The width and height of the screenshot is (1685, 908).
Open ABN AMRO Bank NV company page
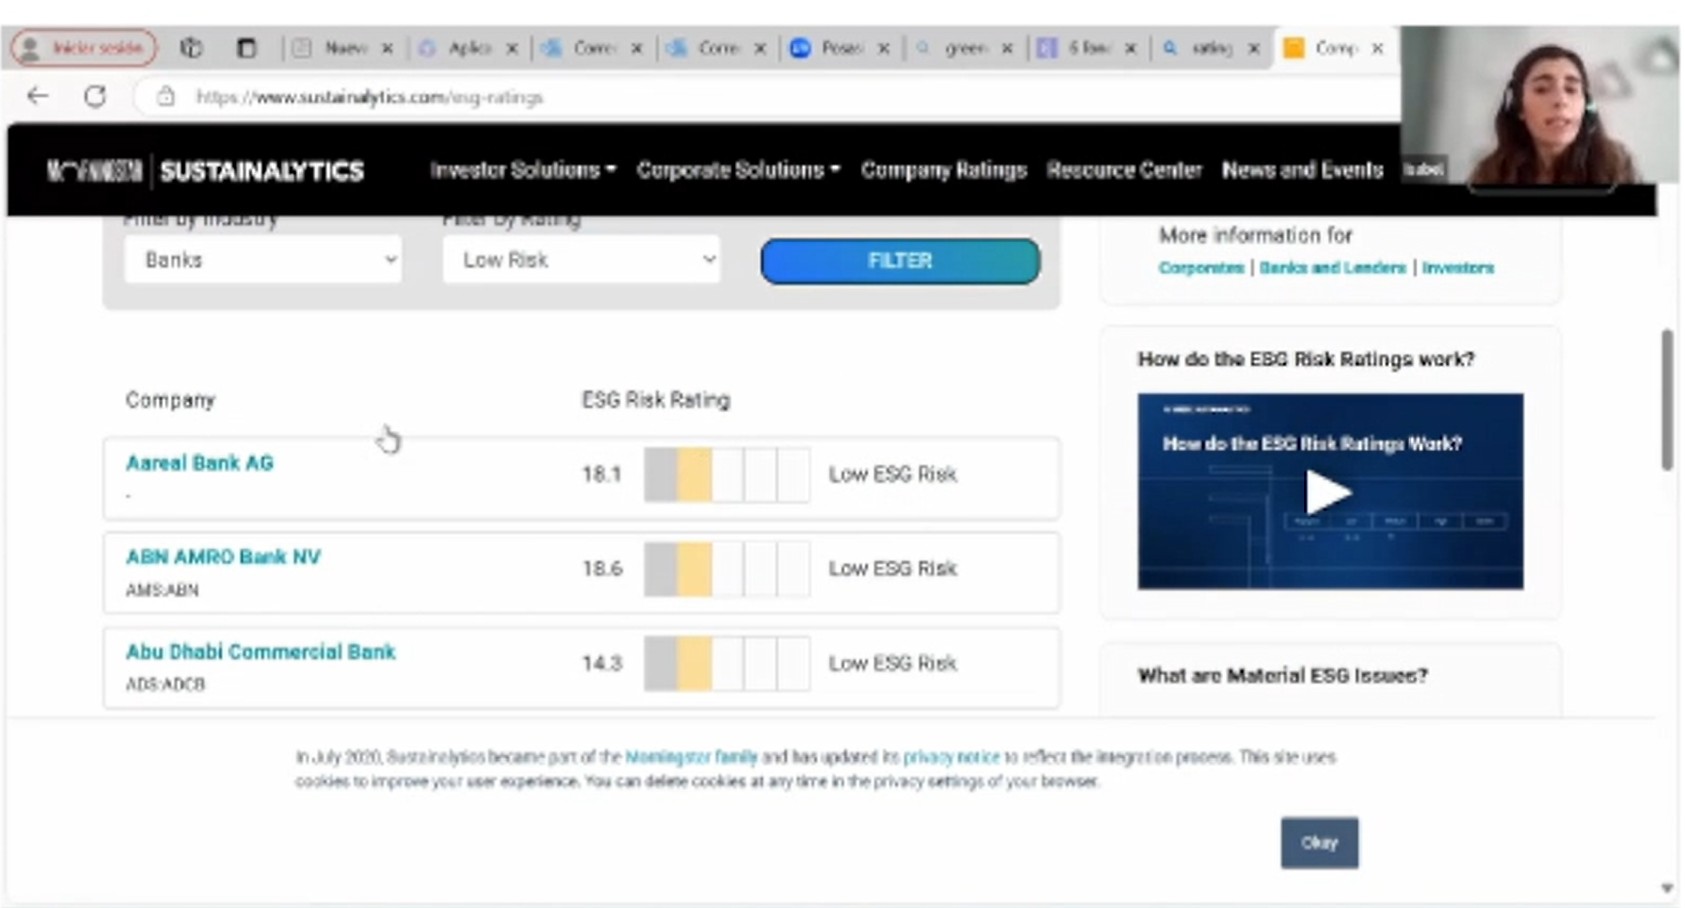tap(223, 557)
